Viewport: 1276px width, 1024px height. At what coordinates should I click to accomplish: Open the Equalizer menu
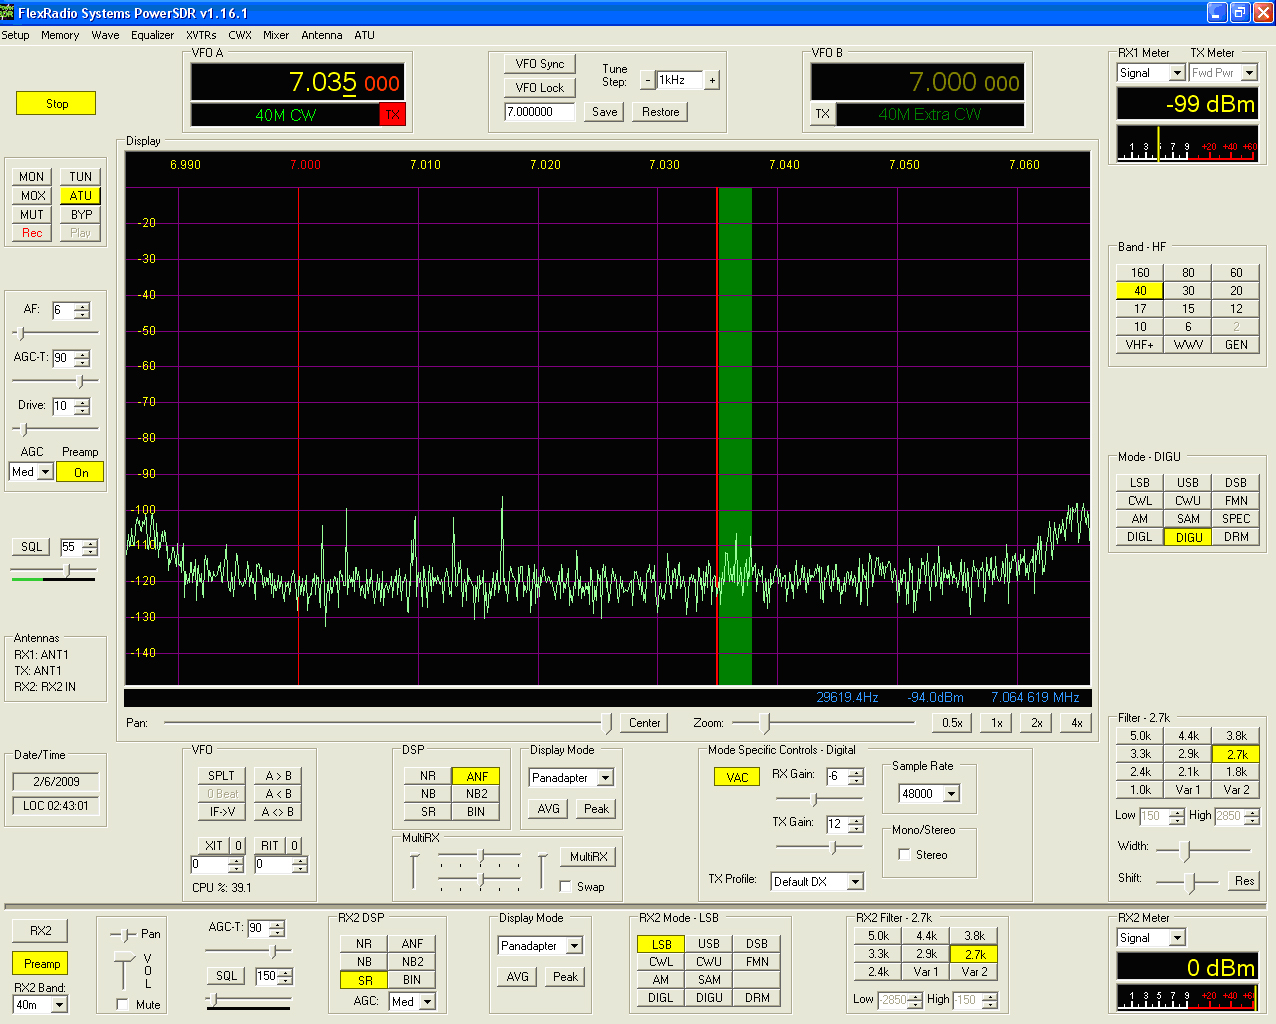point(152,35)
